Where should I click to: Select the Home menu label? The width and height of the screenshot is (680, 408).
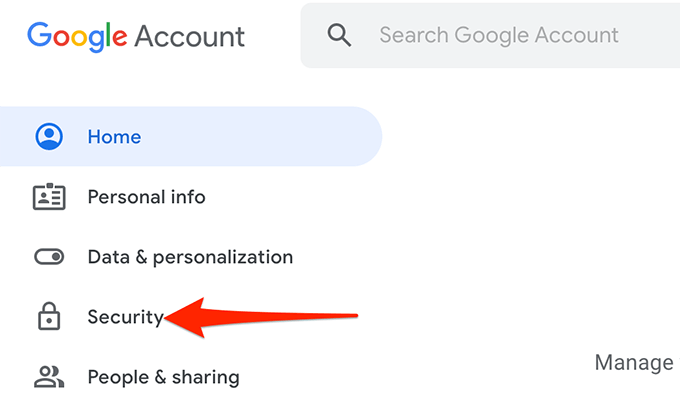(114, 137)
